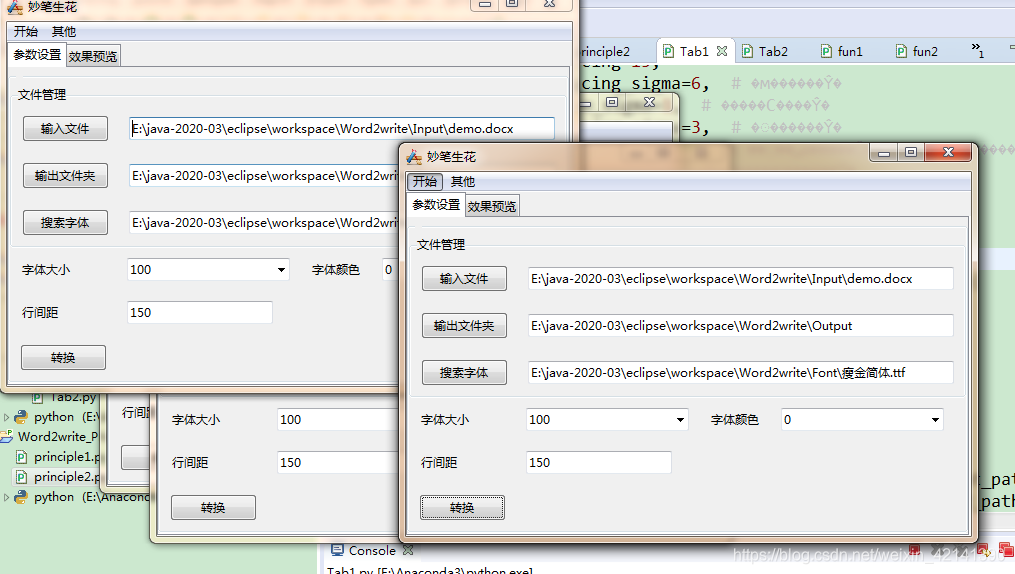This screenshot has width=1015, height=574.
Task: Click fun2 python file icon
Action: 902,51
